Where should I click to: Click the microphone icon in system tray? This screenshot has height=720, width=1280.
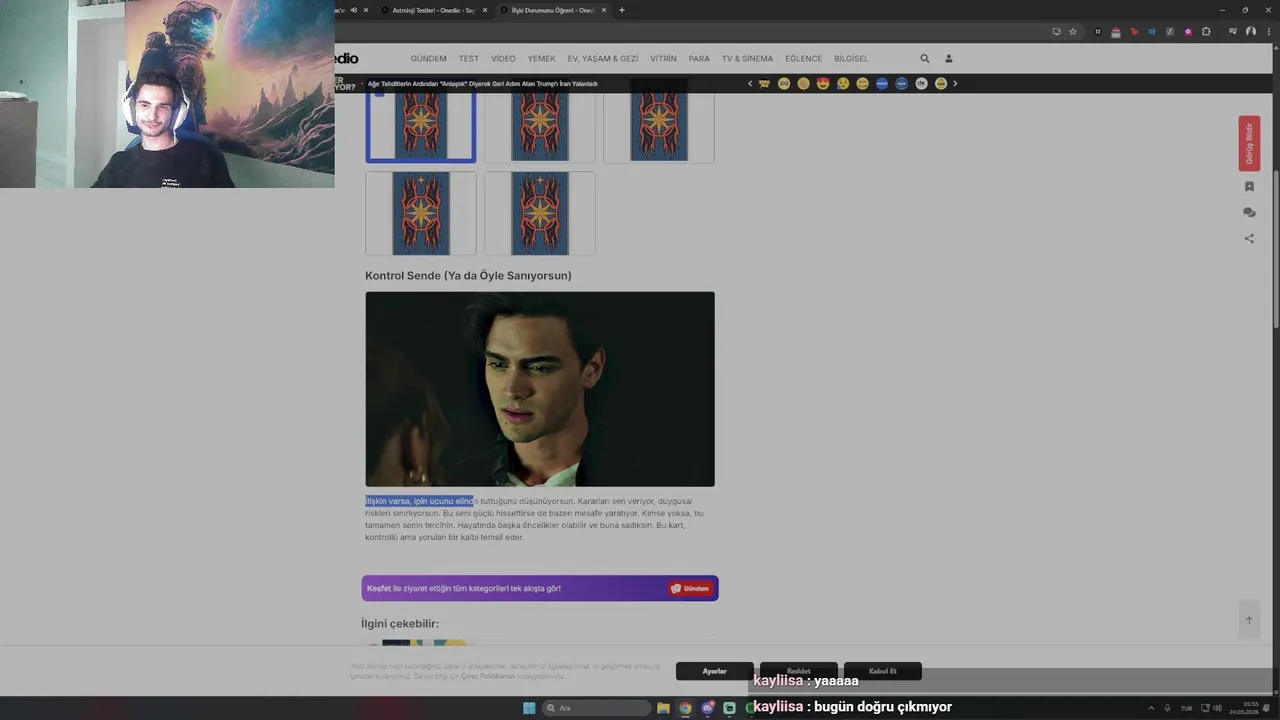1167,708
